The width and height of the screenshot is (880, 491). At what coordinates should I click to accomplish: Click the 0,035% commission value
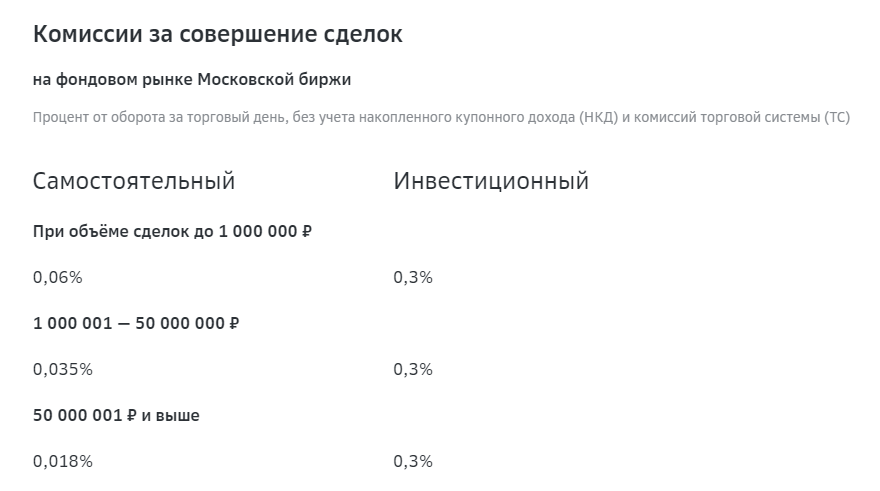[62, 369]
